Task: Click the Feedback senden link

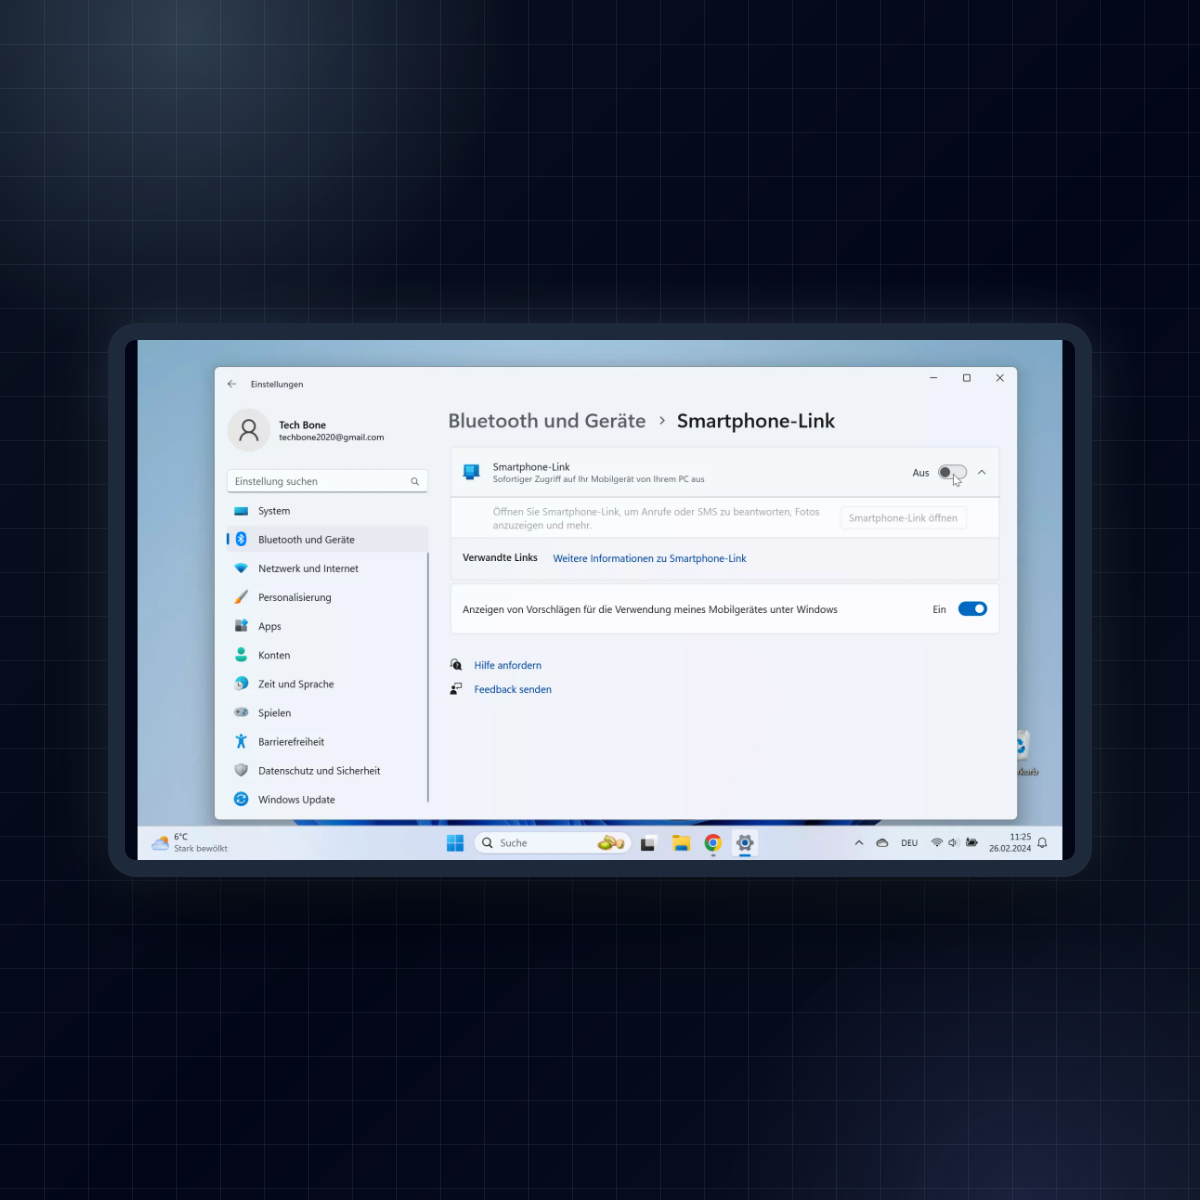Action: (513, 689)
